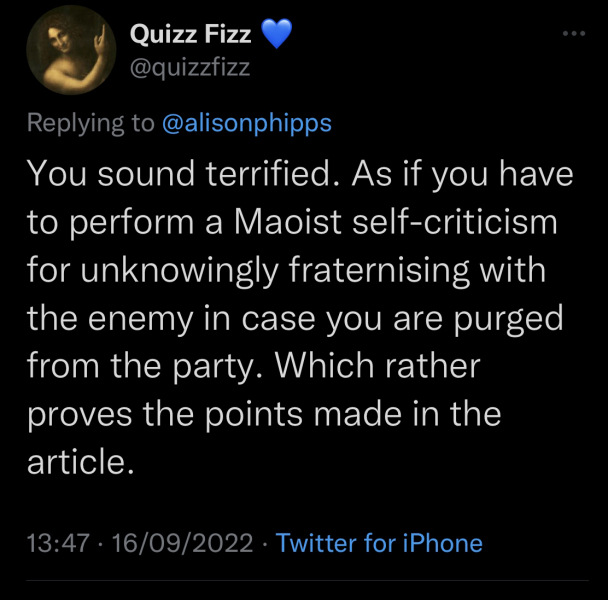
Task: Open the Quizz Fizz display name
Action: [x=191, y=38]
